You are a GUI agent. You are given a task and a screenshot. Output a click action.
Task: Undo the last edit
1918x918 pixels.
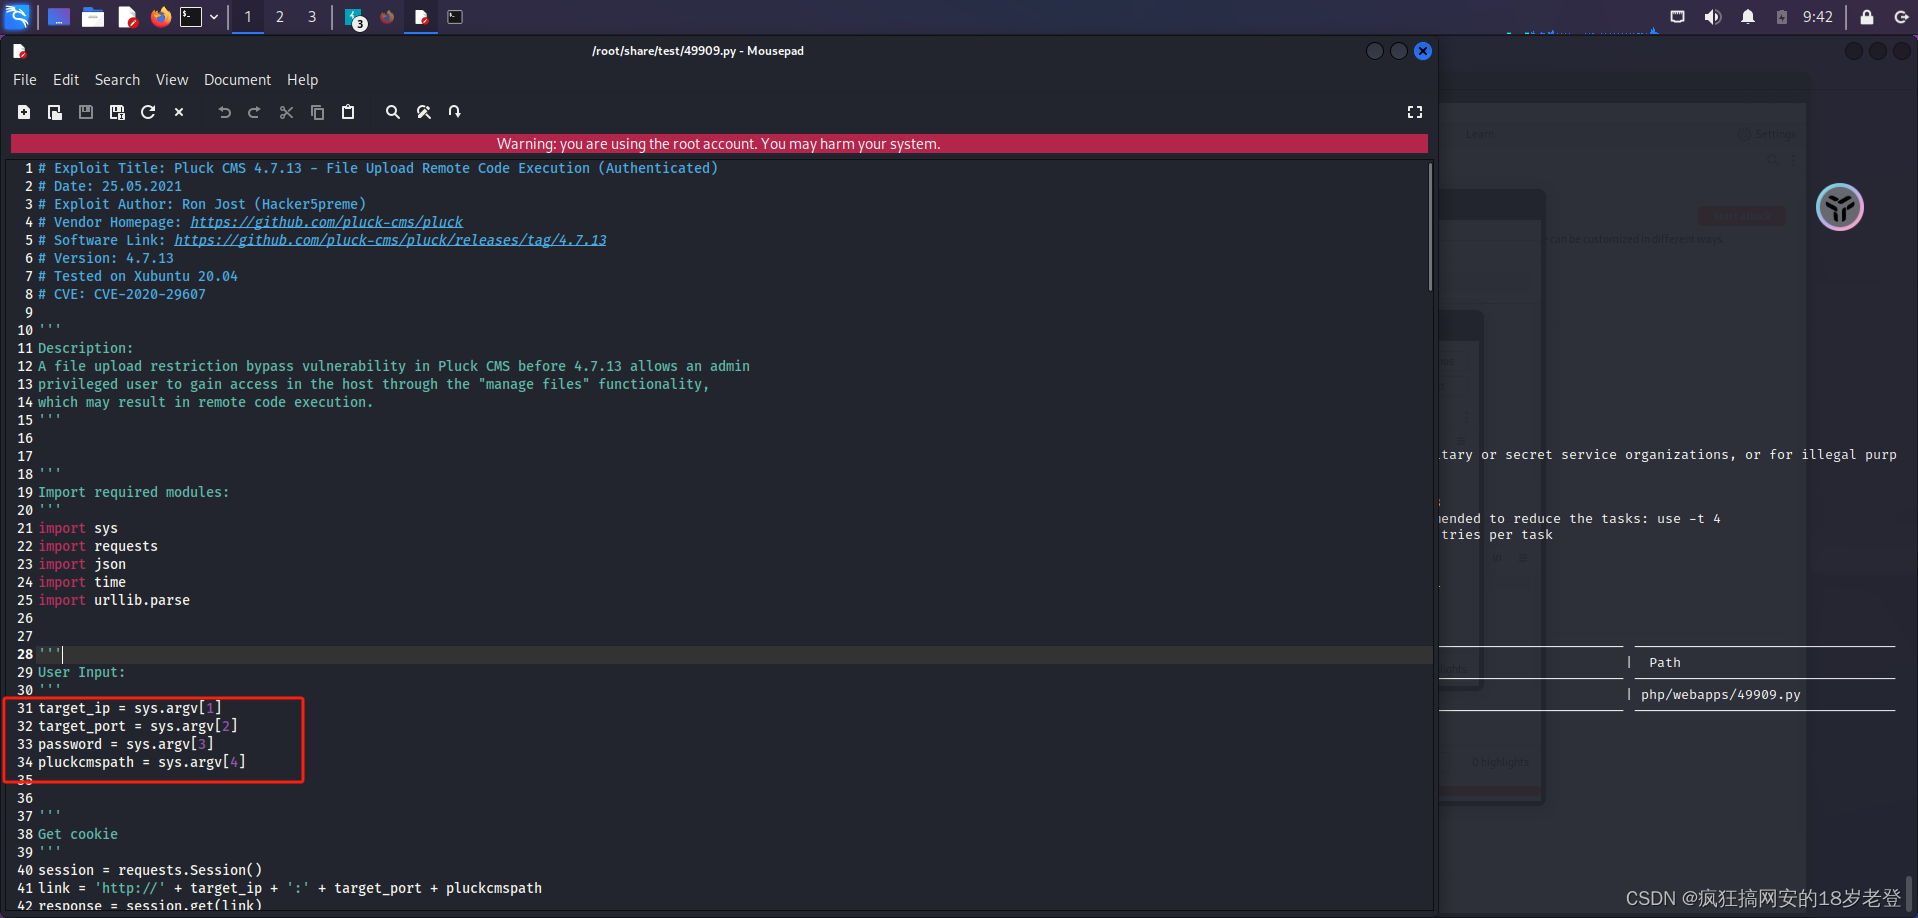pos(224,112)
